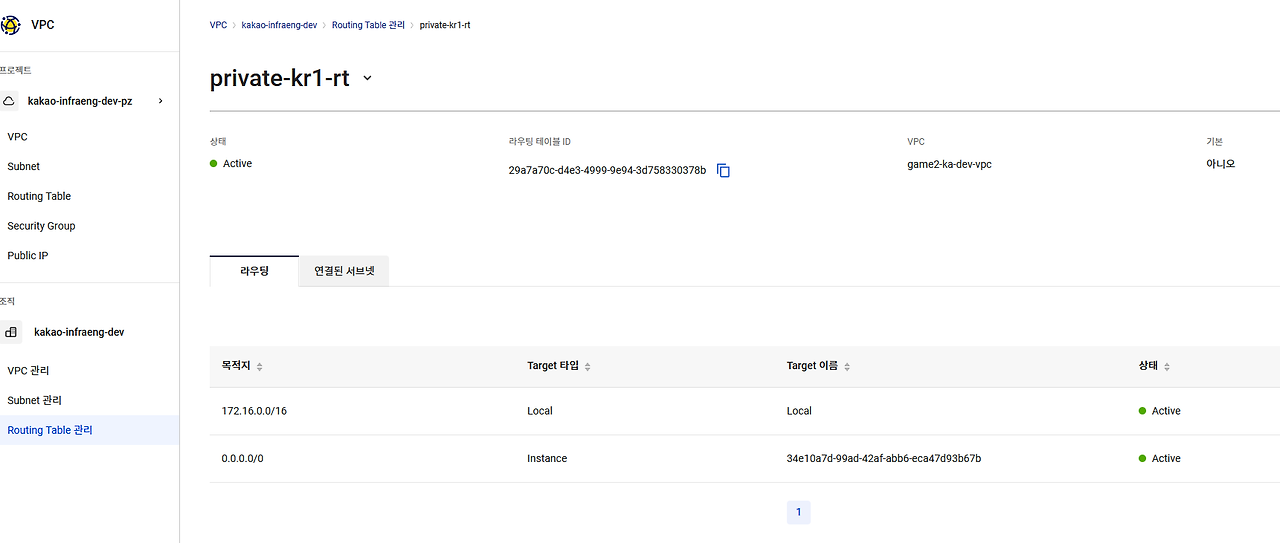Sort by Target 이름 column
This screenshot has width=1280, height=543.
click(847, 367)
